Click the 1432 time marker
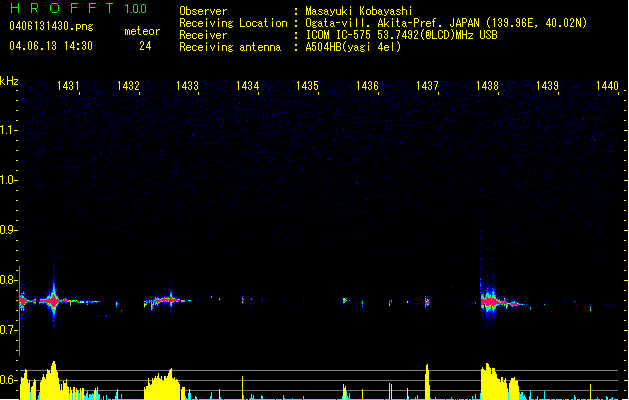The height and width of the screenshot is (400, 629). pos(128,86)
